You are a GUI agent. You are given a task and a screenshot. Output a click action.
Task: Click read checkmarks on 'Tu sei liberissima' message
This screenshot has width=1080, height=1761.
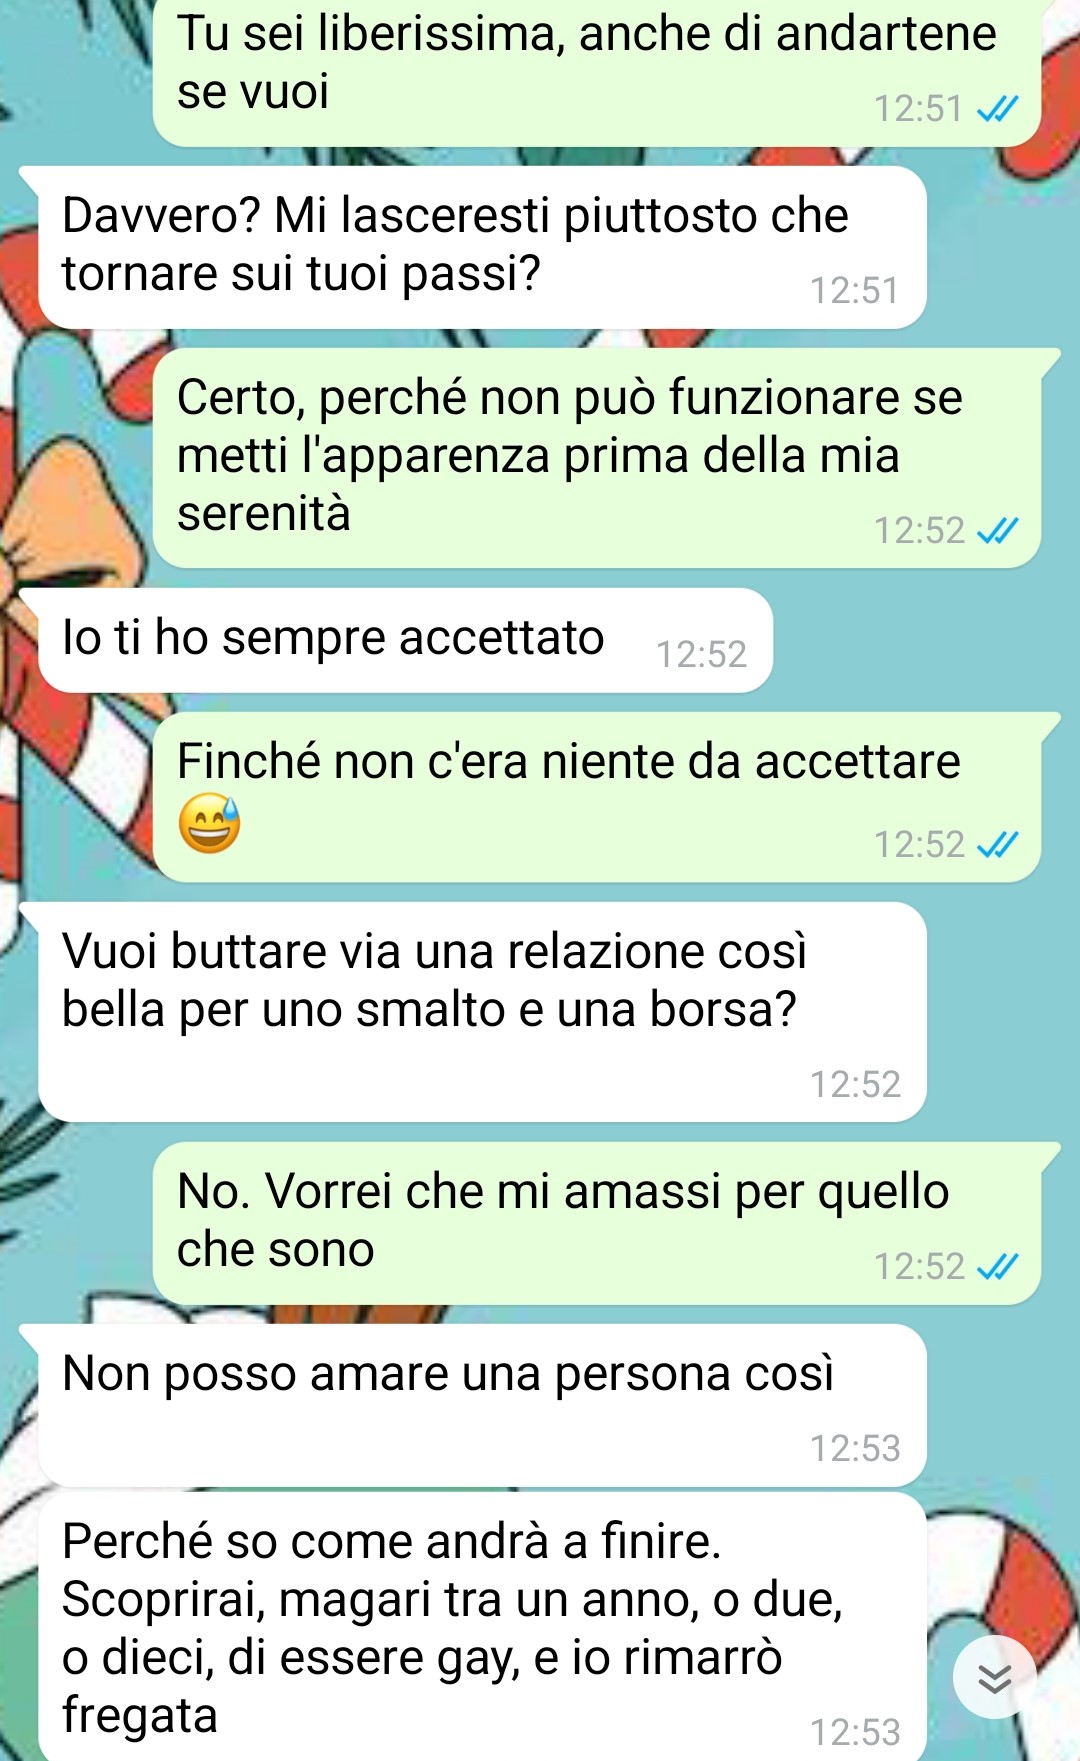point(997,108)
